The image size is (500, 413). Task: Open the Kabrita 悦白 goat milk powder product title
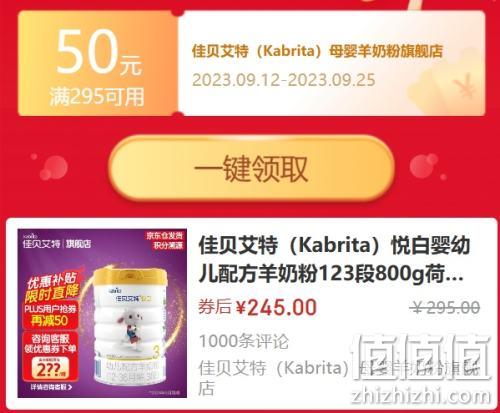(334, 259)
